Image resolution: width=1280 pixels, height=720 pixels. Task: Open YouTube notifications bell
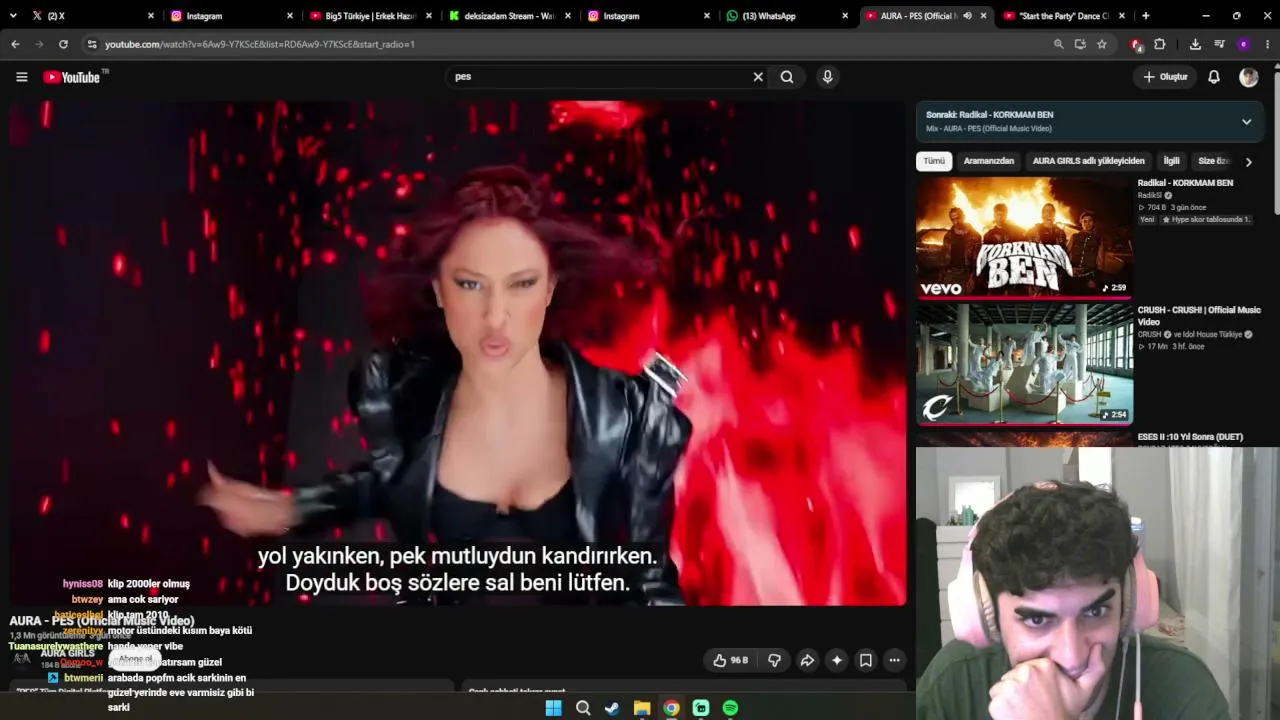pyautogui.click(x=1214, y=77)
